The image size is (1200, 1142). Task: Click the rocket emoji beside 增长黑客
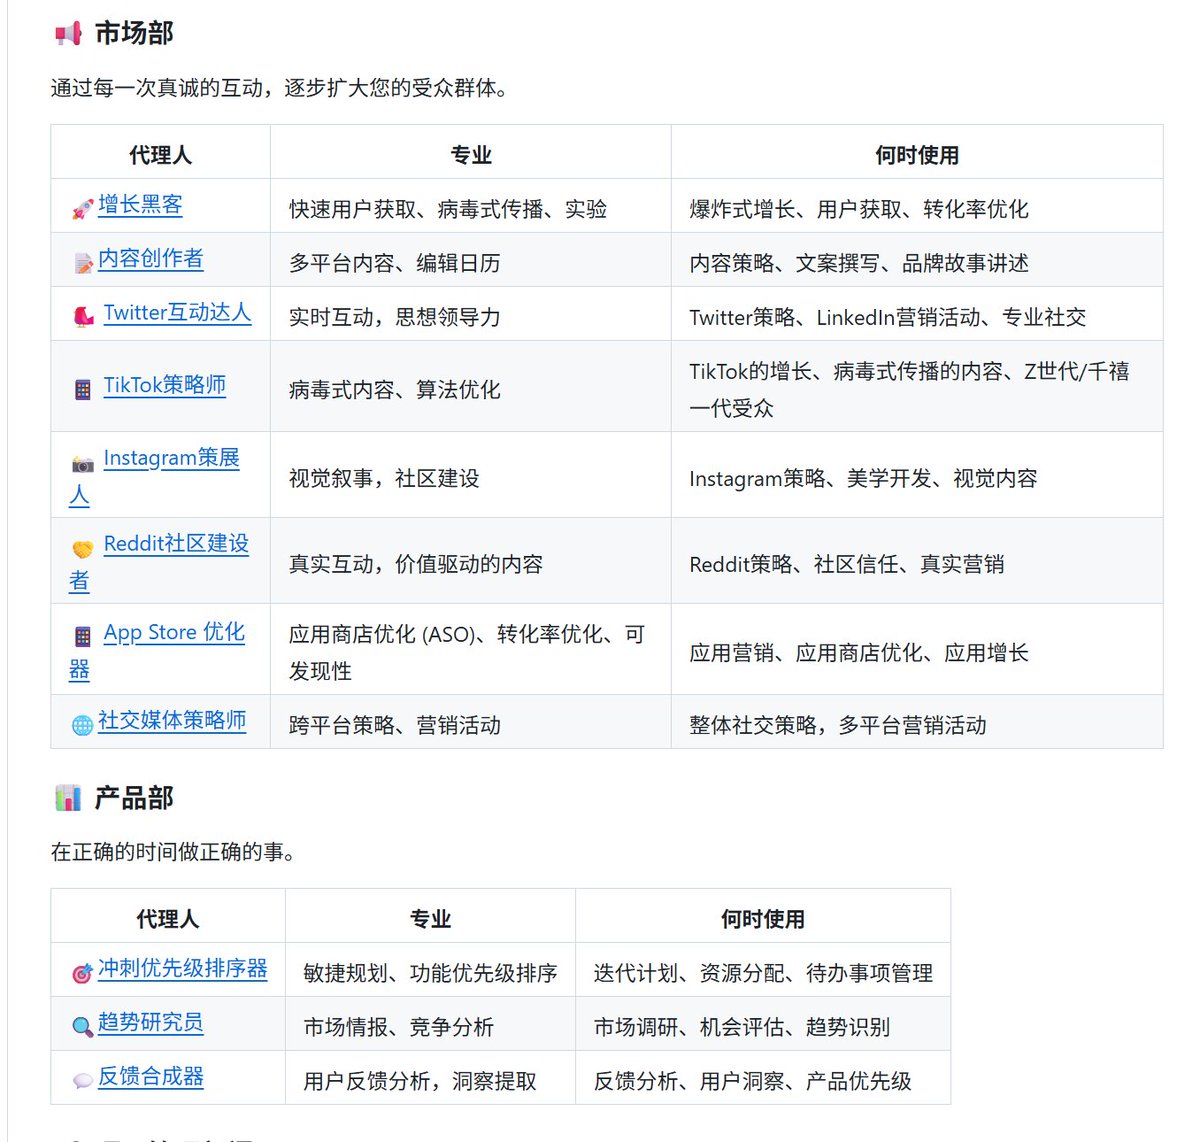83,209
